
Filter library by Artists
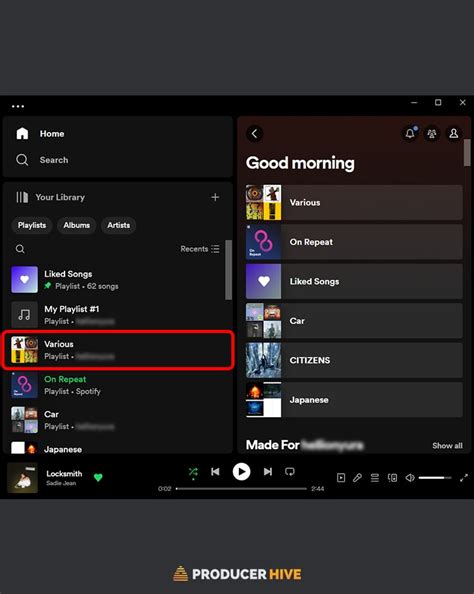pyautogui.click(x=118, y=225)
